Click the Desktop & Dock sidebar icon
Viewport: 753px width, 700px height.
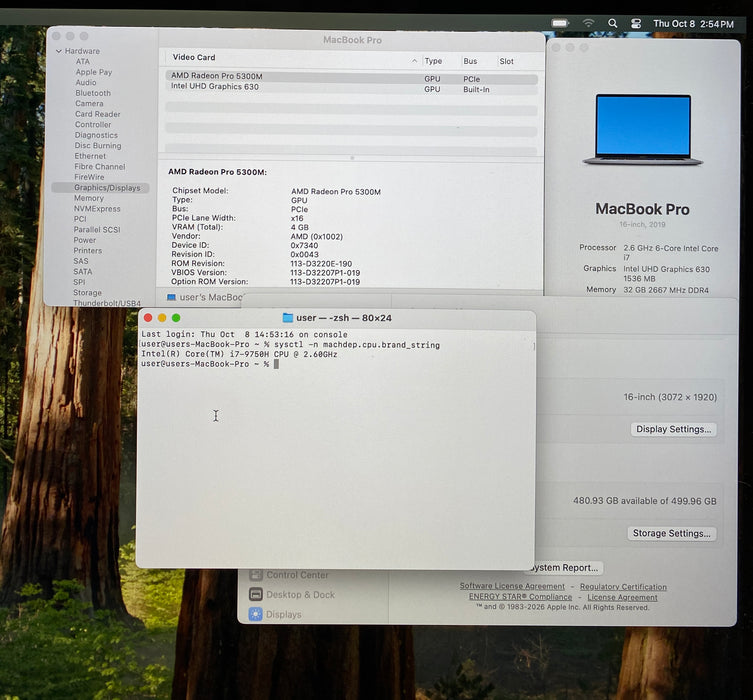click(255, 594)
